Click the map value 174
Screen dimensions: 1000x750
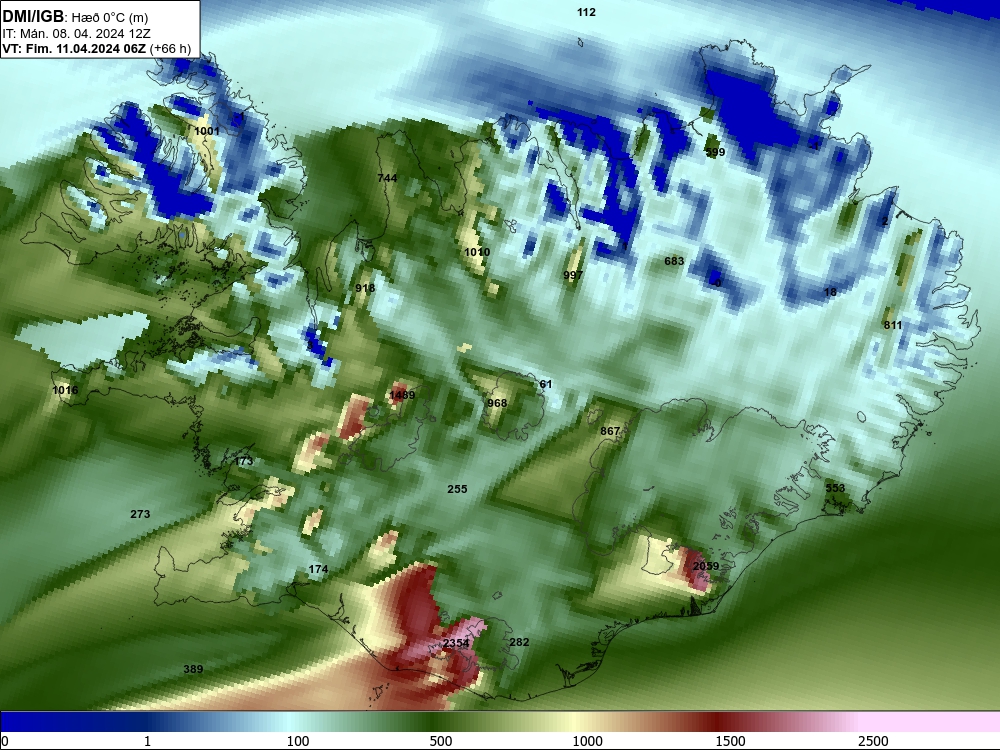[x=318, y=569]
